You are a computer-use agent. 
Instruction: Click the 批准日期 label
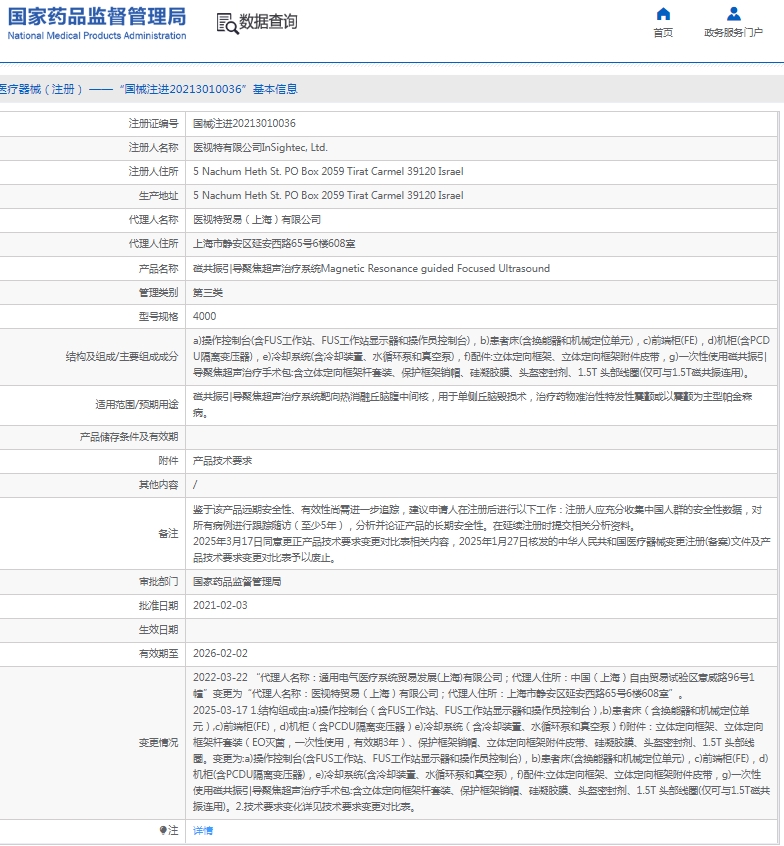click(158, 605)
